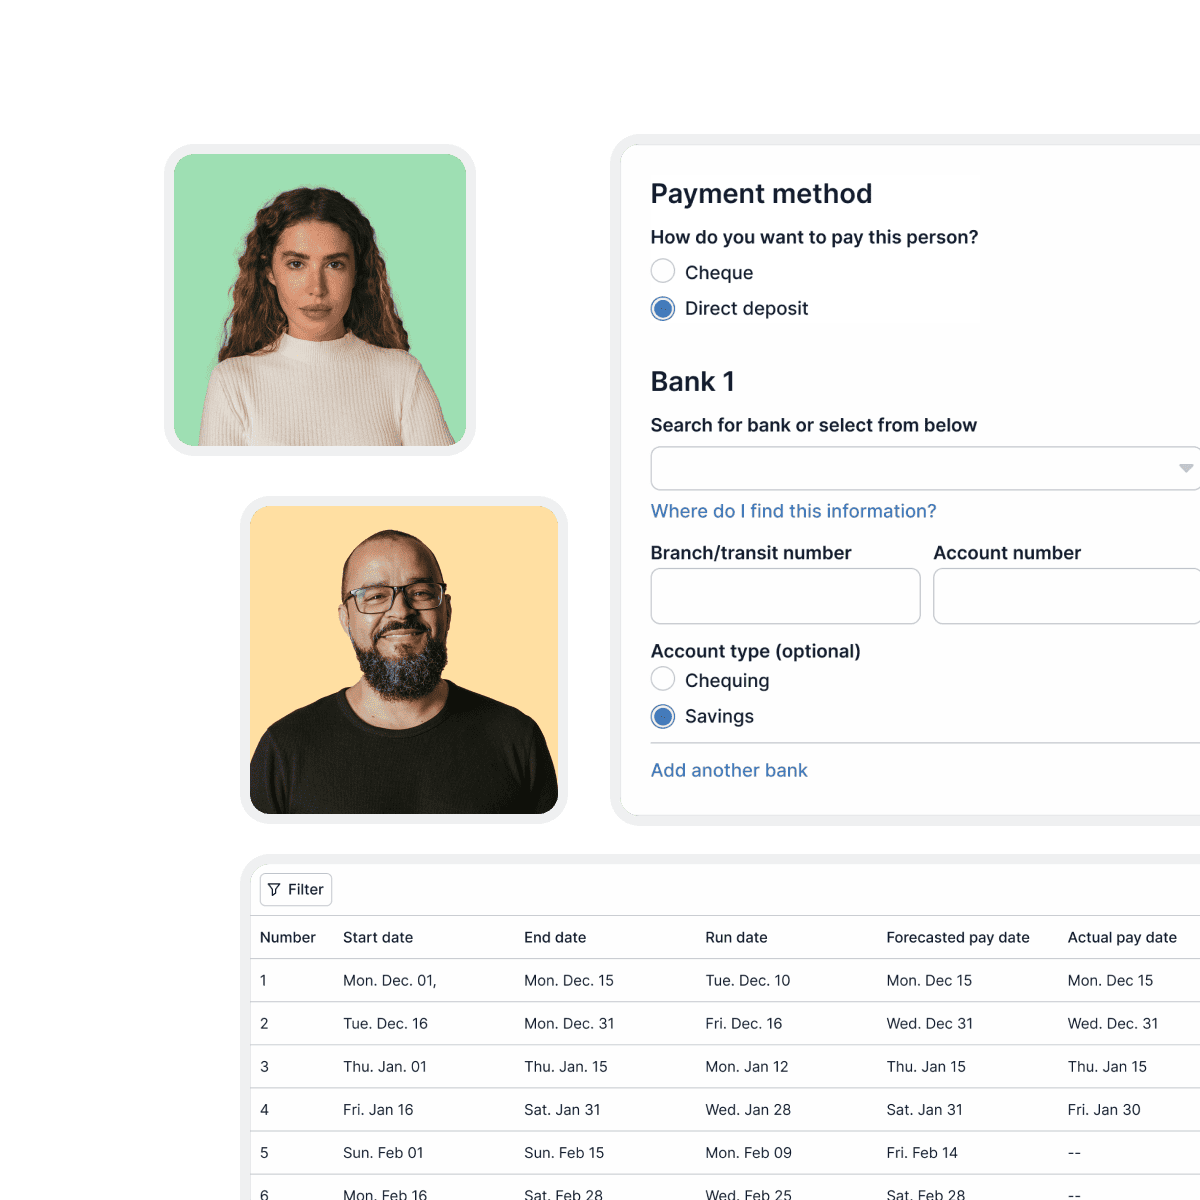1200x1200 pixels.
Task: Select the bearded man's portrait photo
Action: pyautogui.click(x=404, y=660)
